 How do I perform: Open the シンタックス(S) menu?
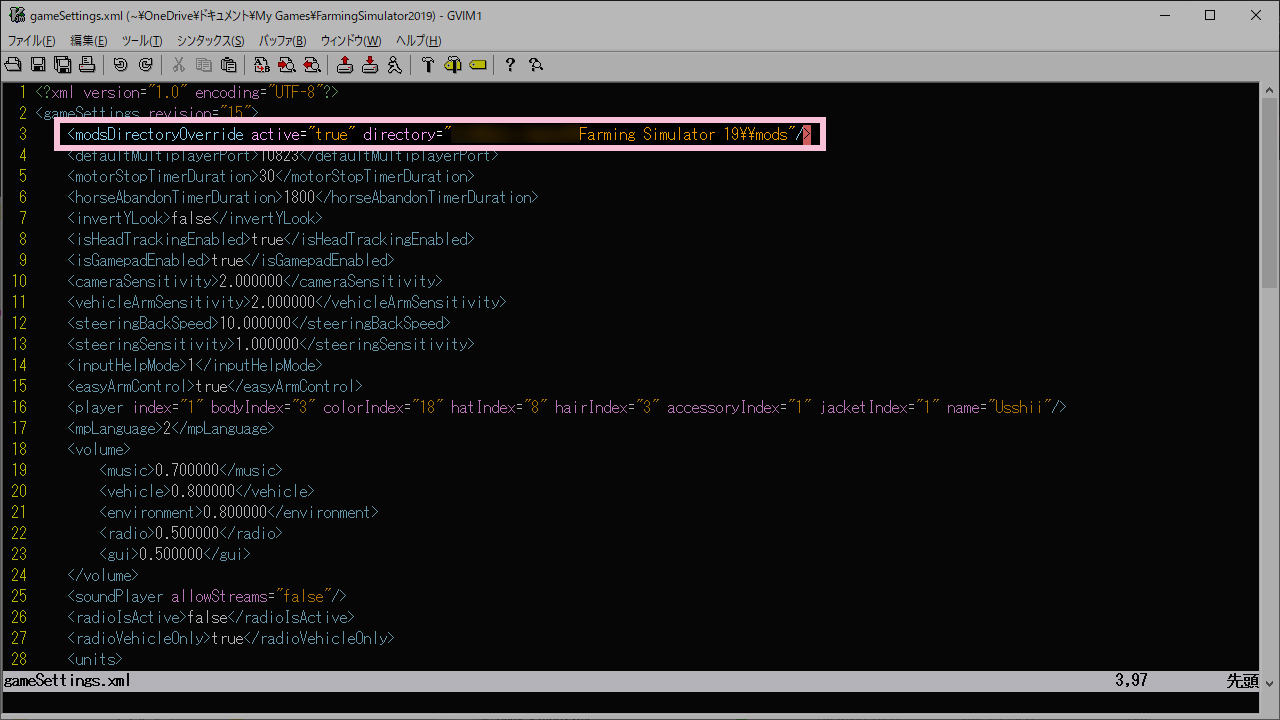click(x=210, y=41)
